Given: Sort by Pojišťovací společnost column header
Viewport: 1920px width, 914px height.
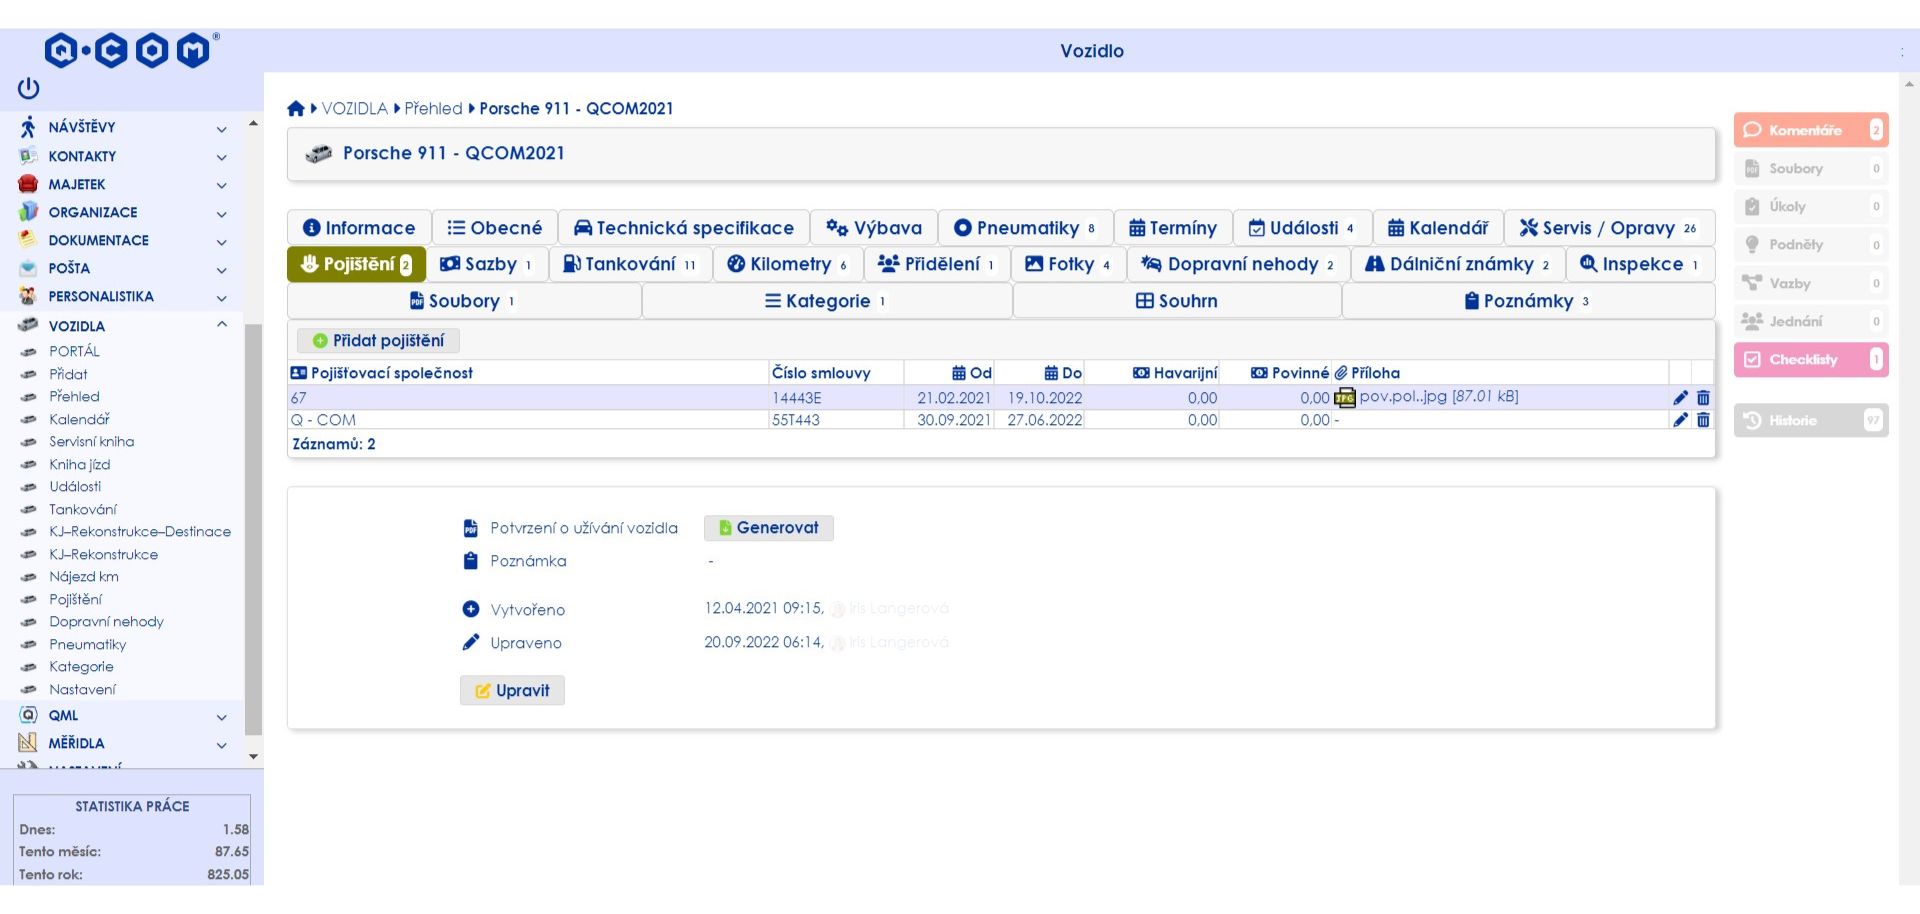Looking at the screenshot, I should 391,373.
